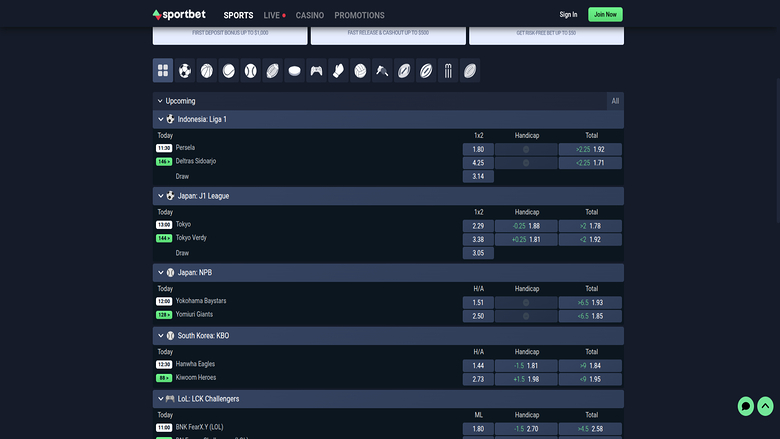The width and height of the screenshot is (780, 439).
Task: Collapse the South Korea: KBO group
Action: pyautogui.click(x=160, y=336)
